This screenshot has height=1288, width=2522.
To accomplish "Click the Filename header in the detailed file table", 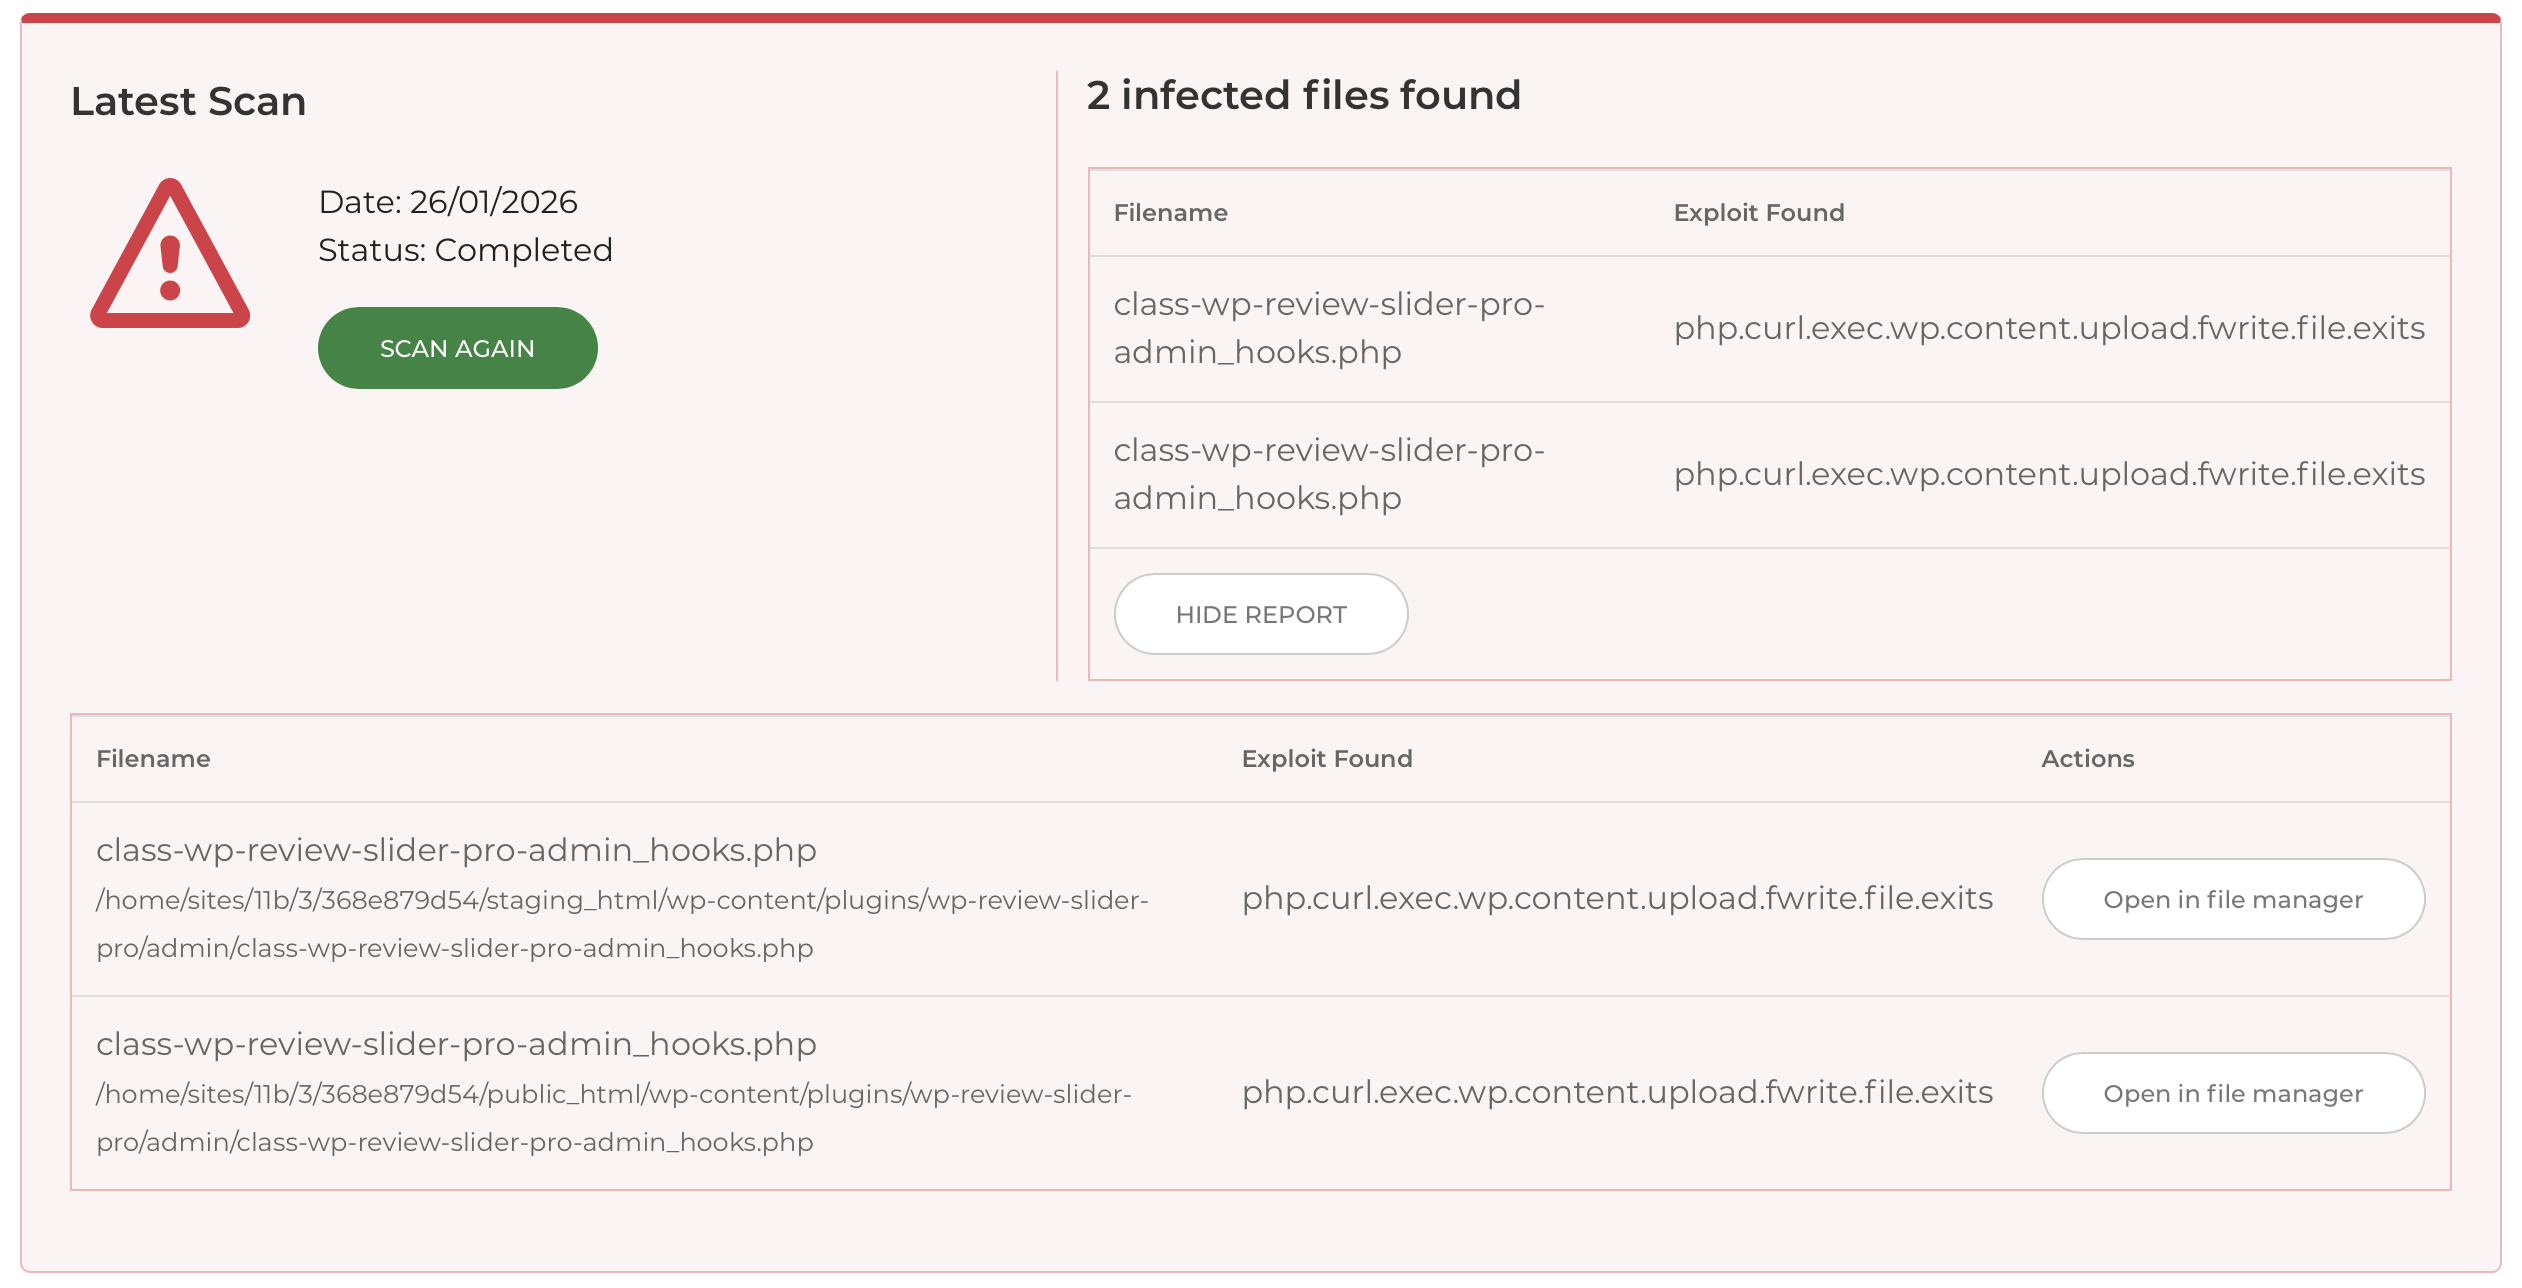I will (x=153, y=759).
